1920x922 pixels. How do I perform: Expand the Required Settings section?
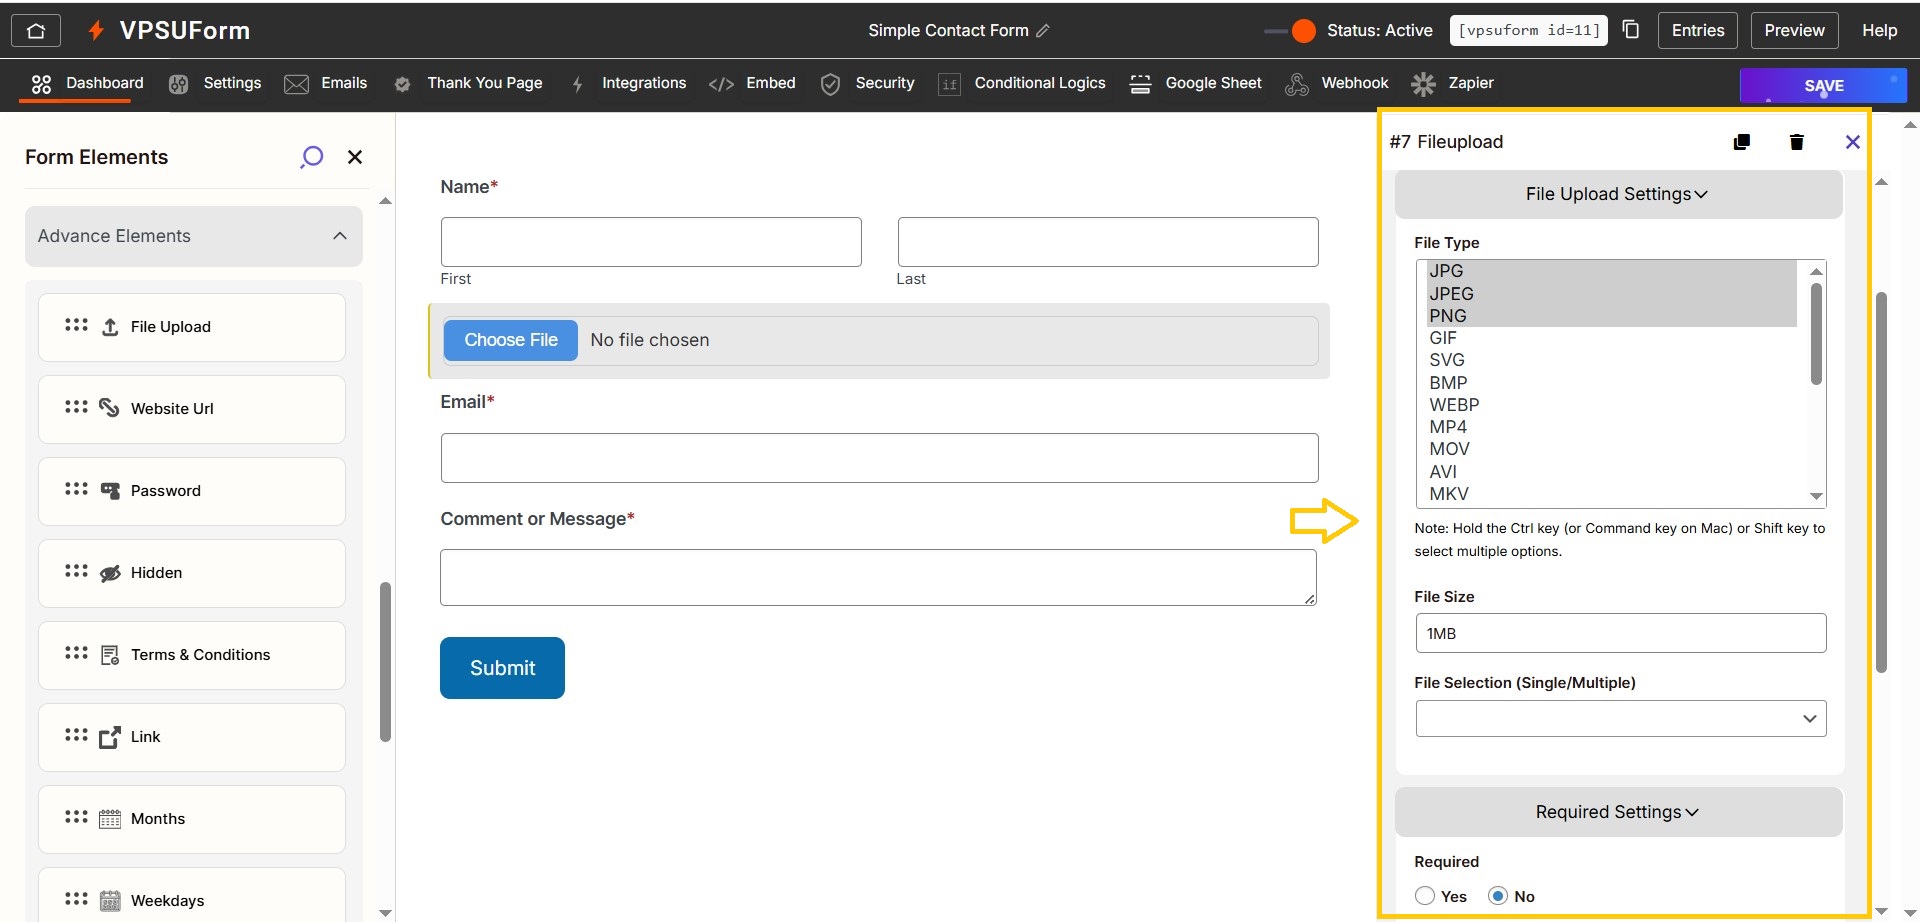tap(1617, 811)
